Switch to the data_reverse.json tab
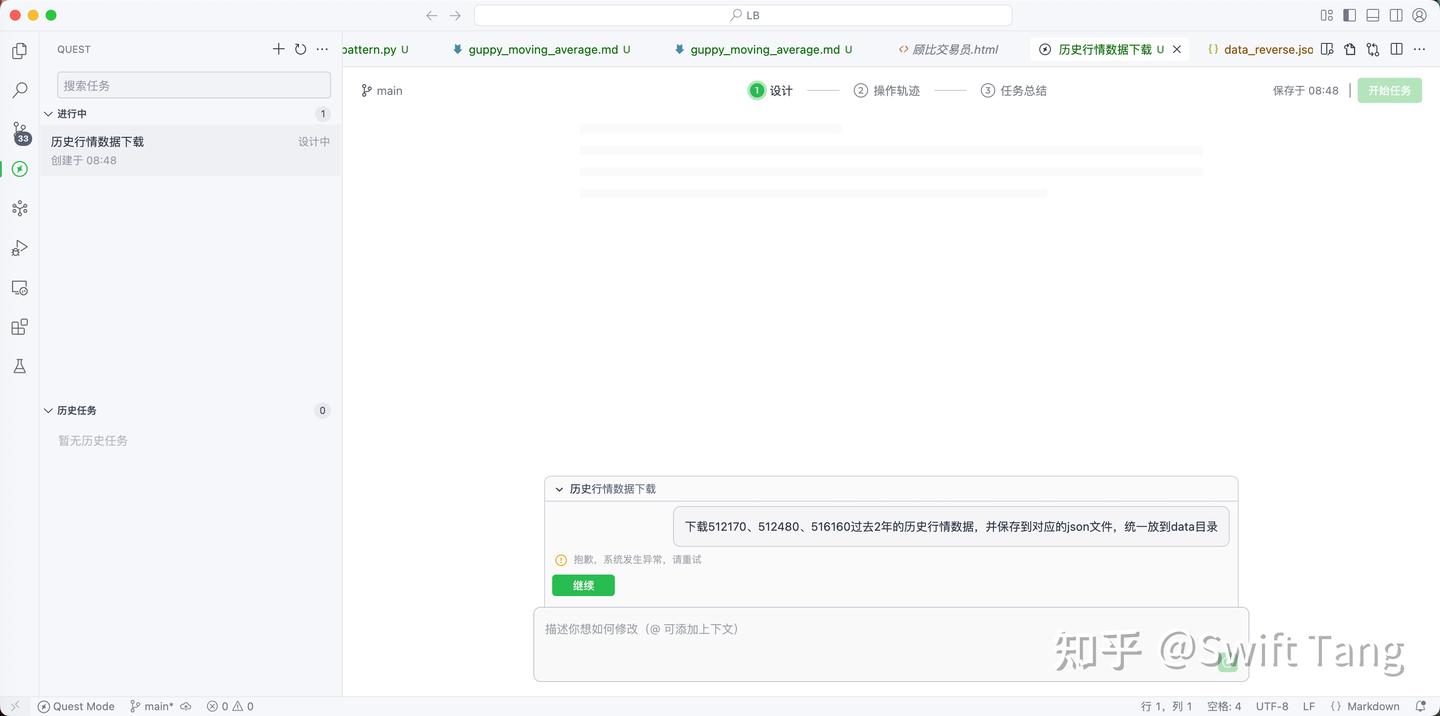The image size is (1440, 716). (1262, 49)
